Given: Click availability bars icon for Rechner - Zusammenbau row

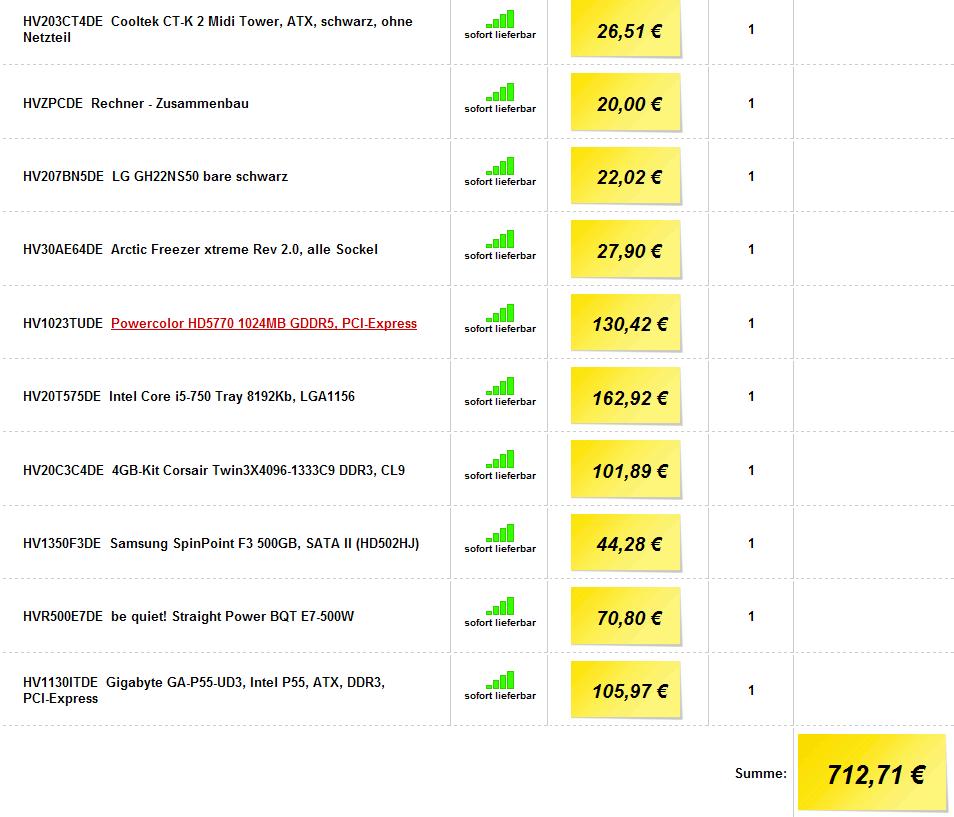Looking at the screenshot, I should coord(500,92).
